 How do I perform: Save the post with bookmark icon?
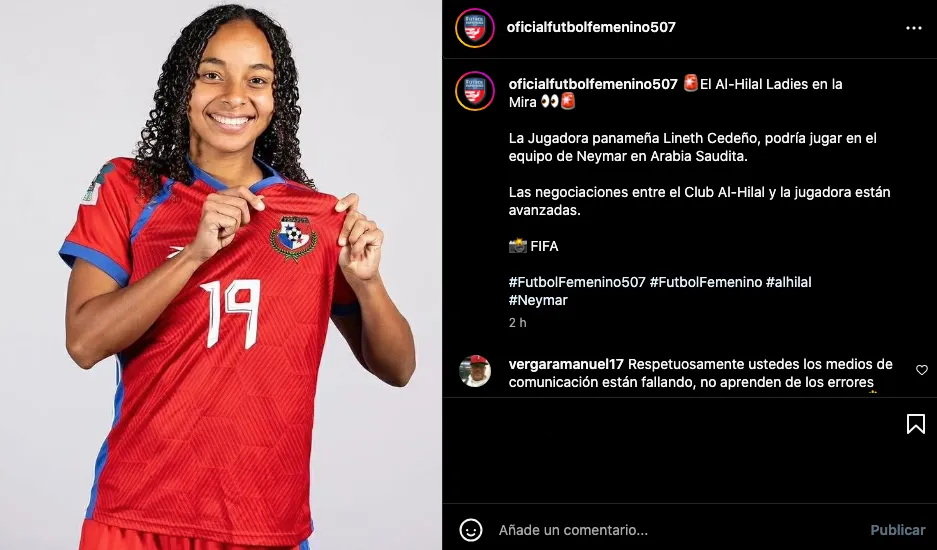pyautogui.click(x=915, y=424)
